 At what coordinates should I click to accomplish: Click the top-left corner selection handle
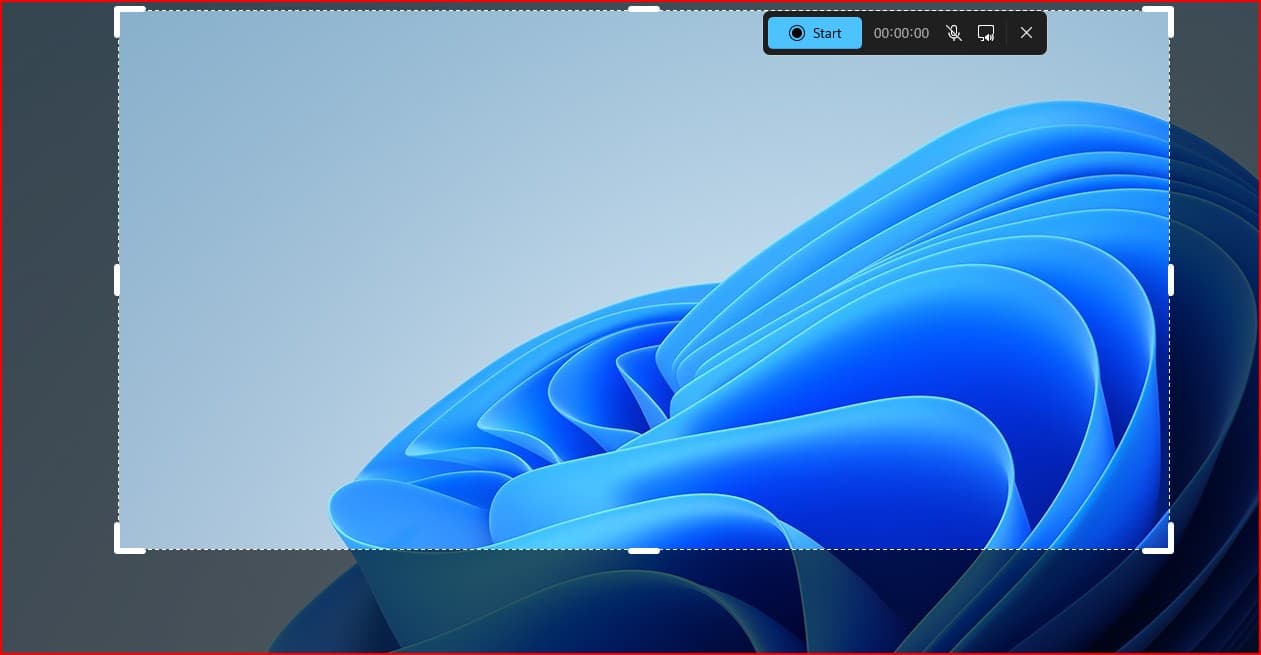coord(119,11)
